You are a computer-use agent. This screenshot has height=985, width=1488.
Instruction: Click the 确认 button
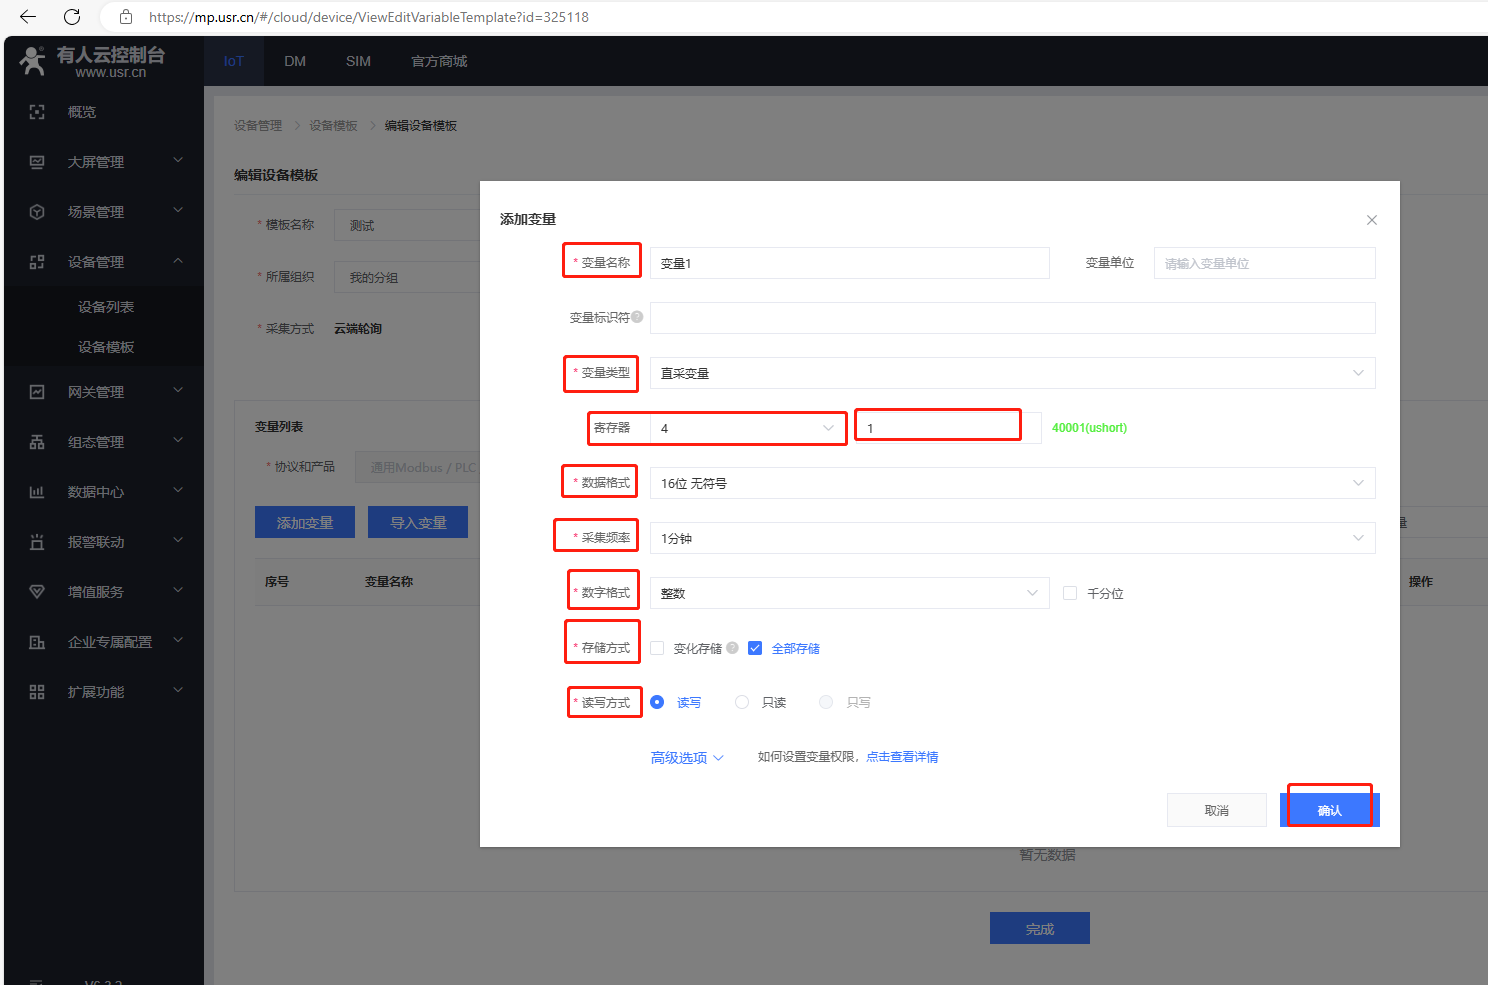[x=1329, y=810]
